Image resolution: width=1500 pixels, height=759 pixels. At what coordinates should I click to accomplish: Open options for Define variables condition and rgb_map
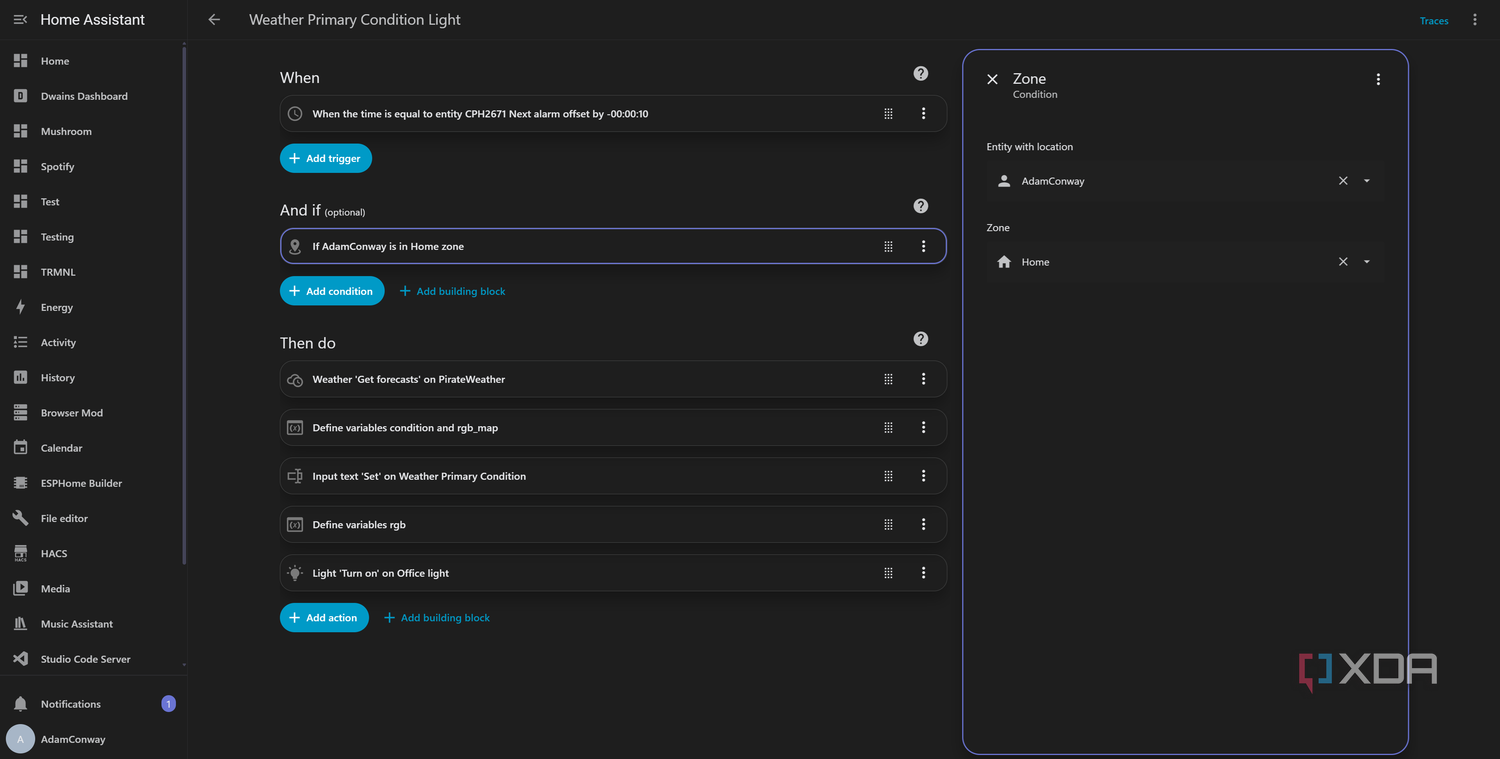(x=923, y=428)
